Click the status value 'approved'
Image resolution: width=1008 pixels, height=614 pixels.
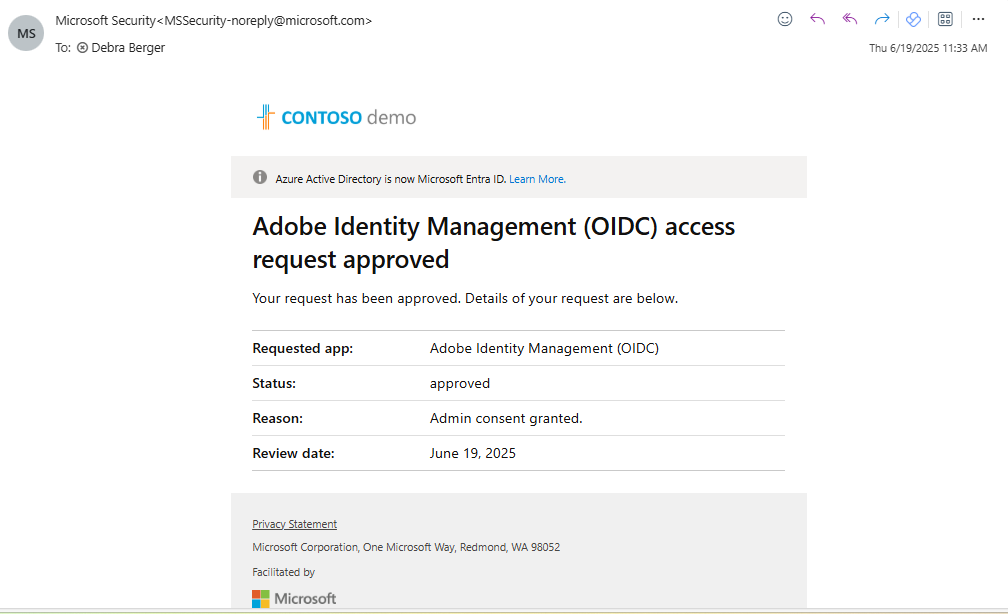click(460, 384)
